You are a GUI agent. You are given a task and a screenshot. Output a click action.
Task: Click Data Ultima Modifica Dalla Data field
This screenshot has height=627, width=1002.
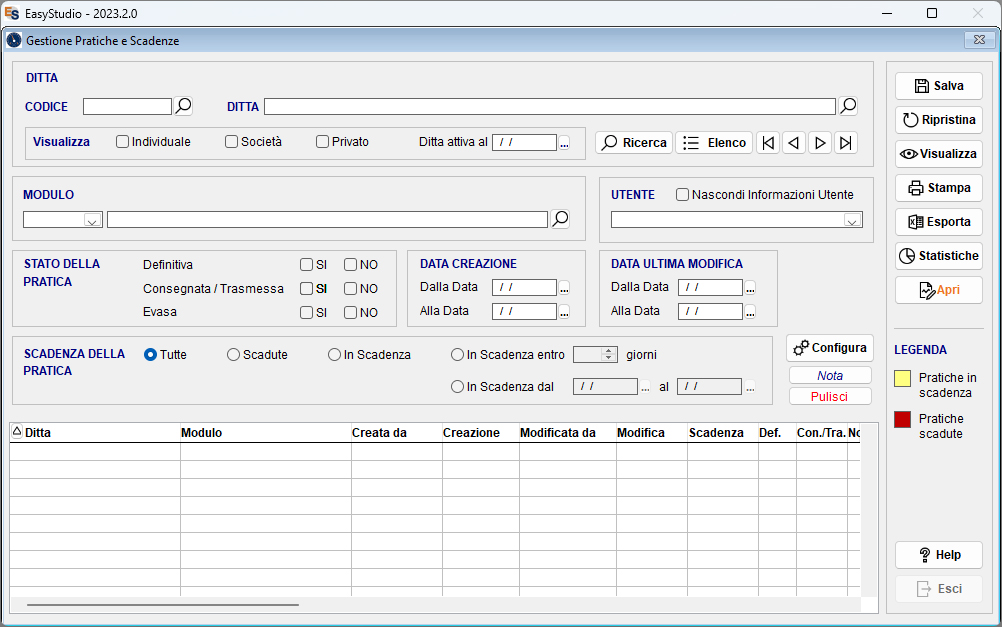711,288
